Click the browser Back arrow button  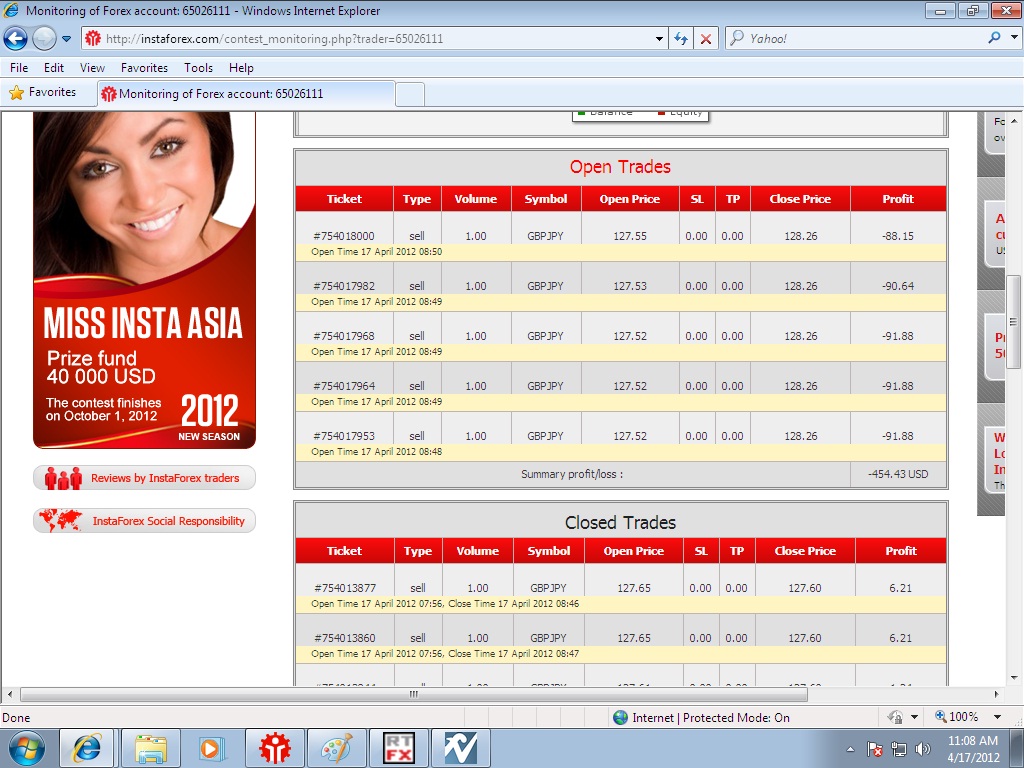point(16,39)
